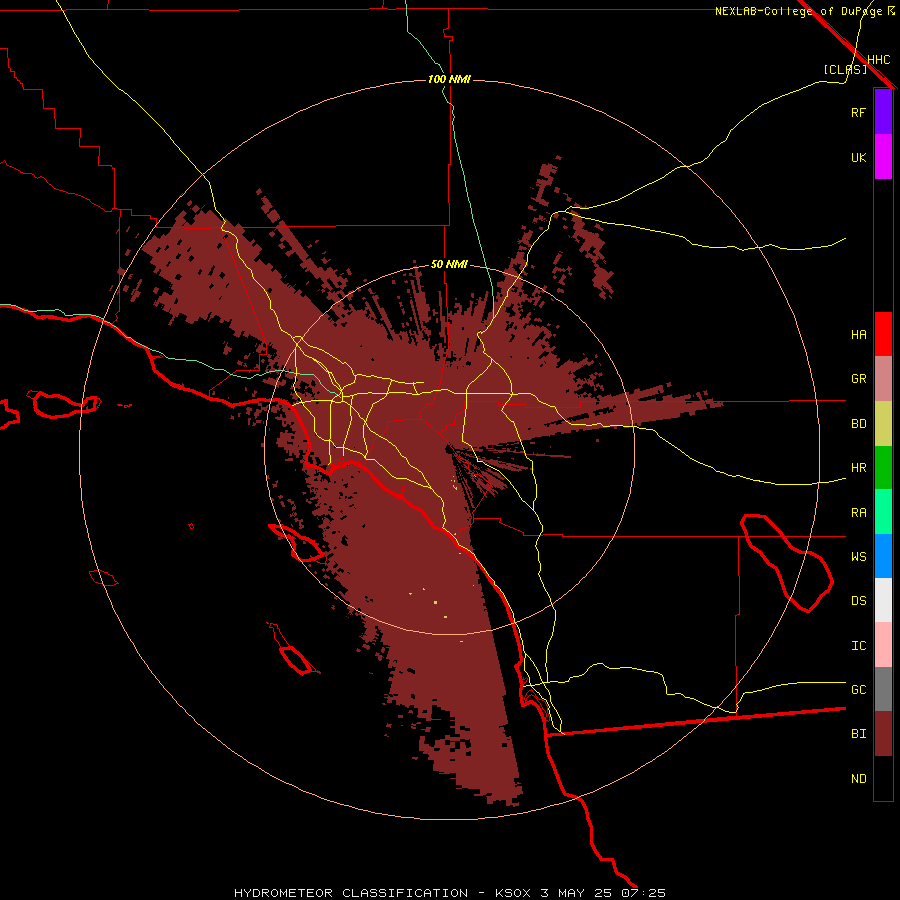Image resolution: width=900 pixels, height=900 pixels.
Task: Click the HYDROMETEOR CLASSIFICATION title text
Action: pos(351,893)
